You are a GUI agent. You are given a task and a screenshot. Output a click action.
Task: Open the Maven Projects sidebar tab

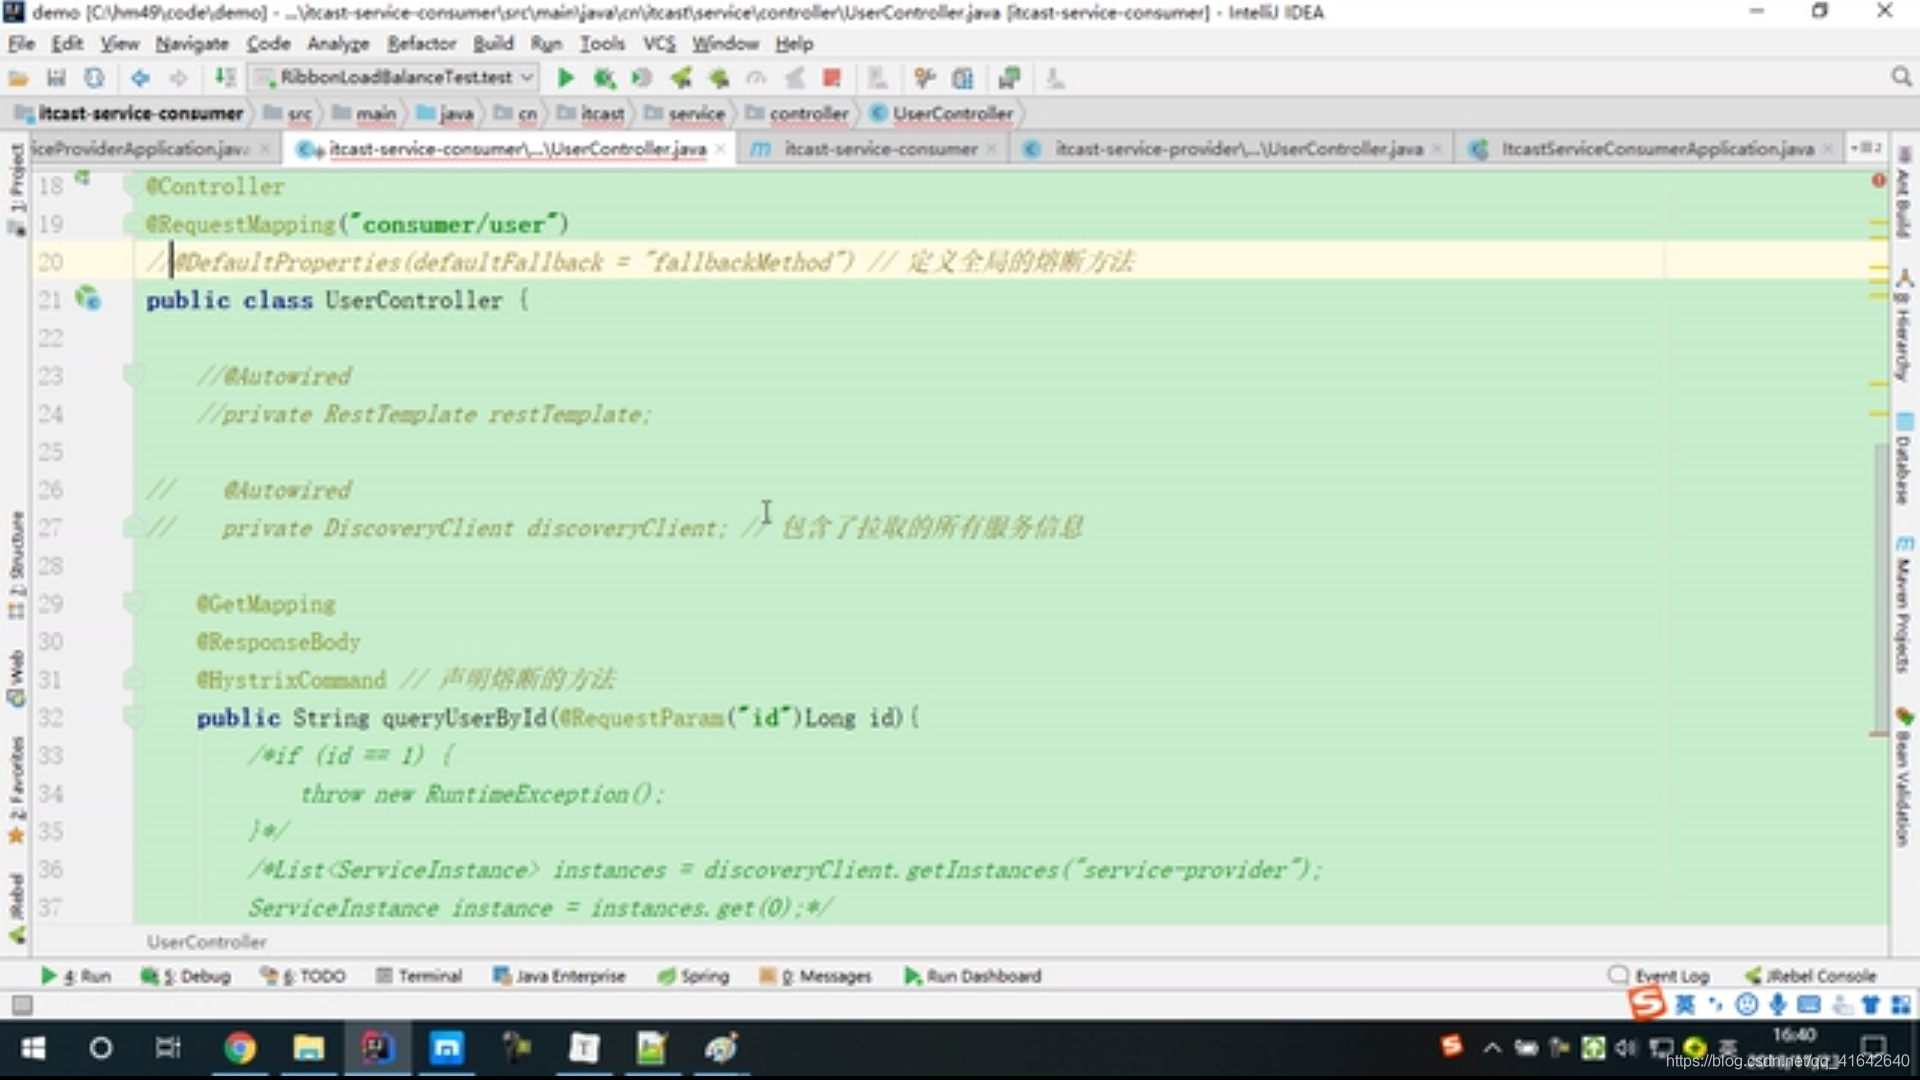1903,605
